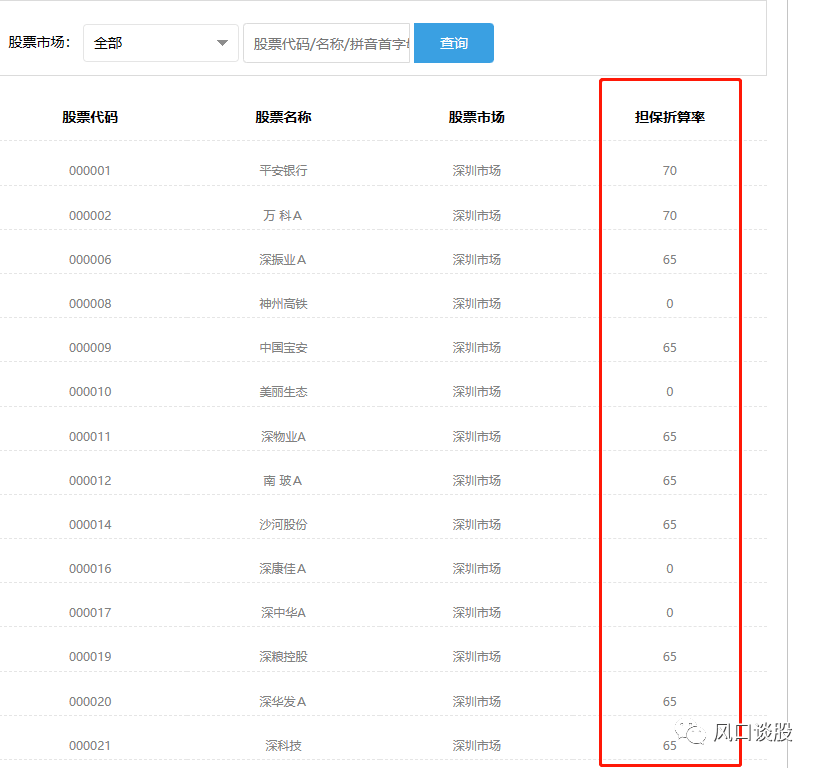This screenshot has height=768, width=819.
Task: Click inside the stock code search field
Action: pos(325,40)
